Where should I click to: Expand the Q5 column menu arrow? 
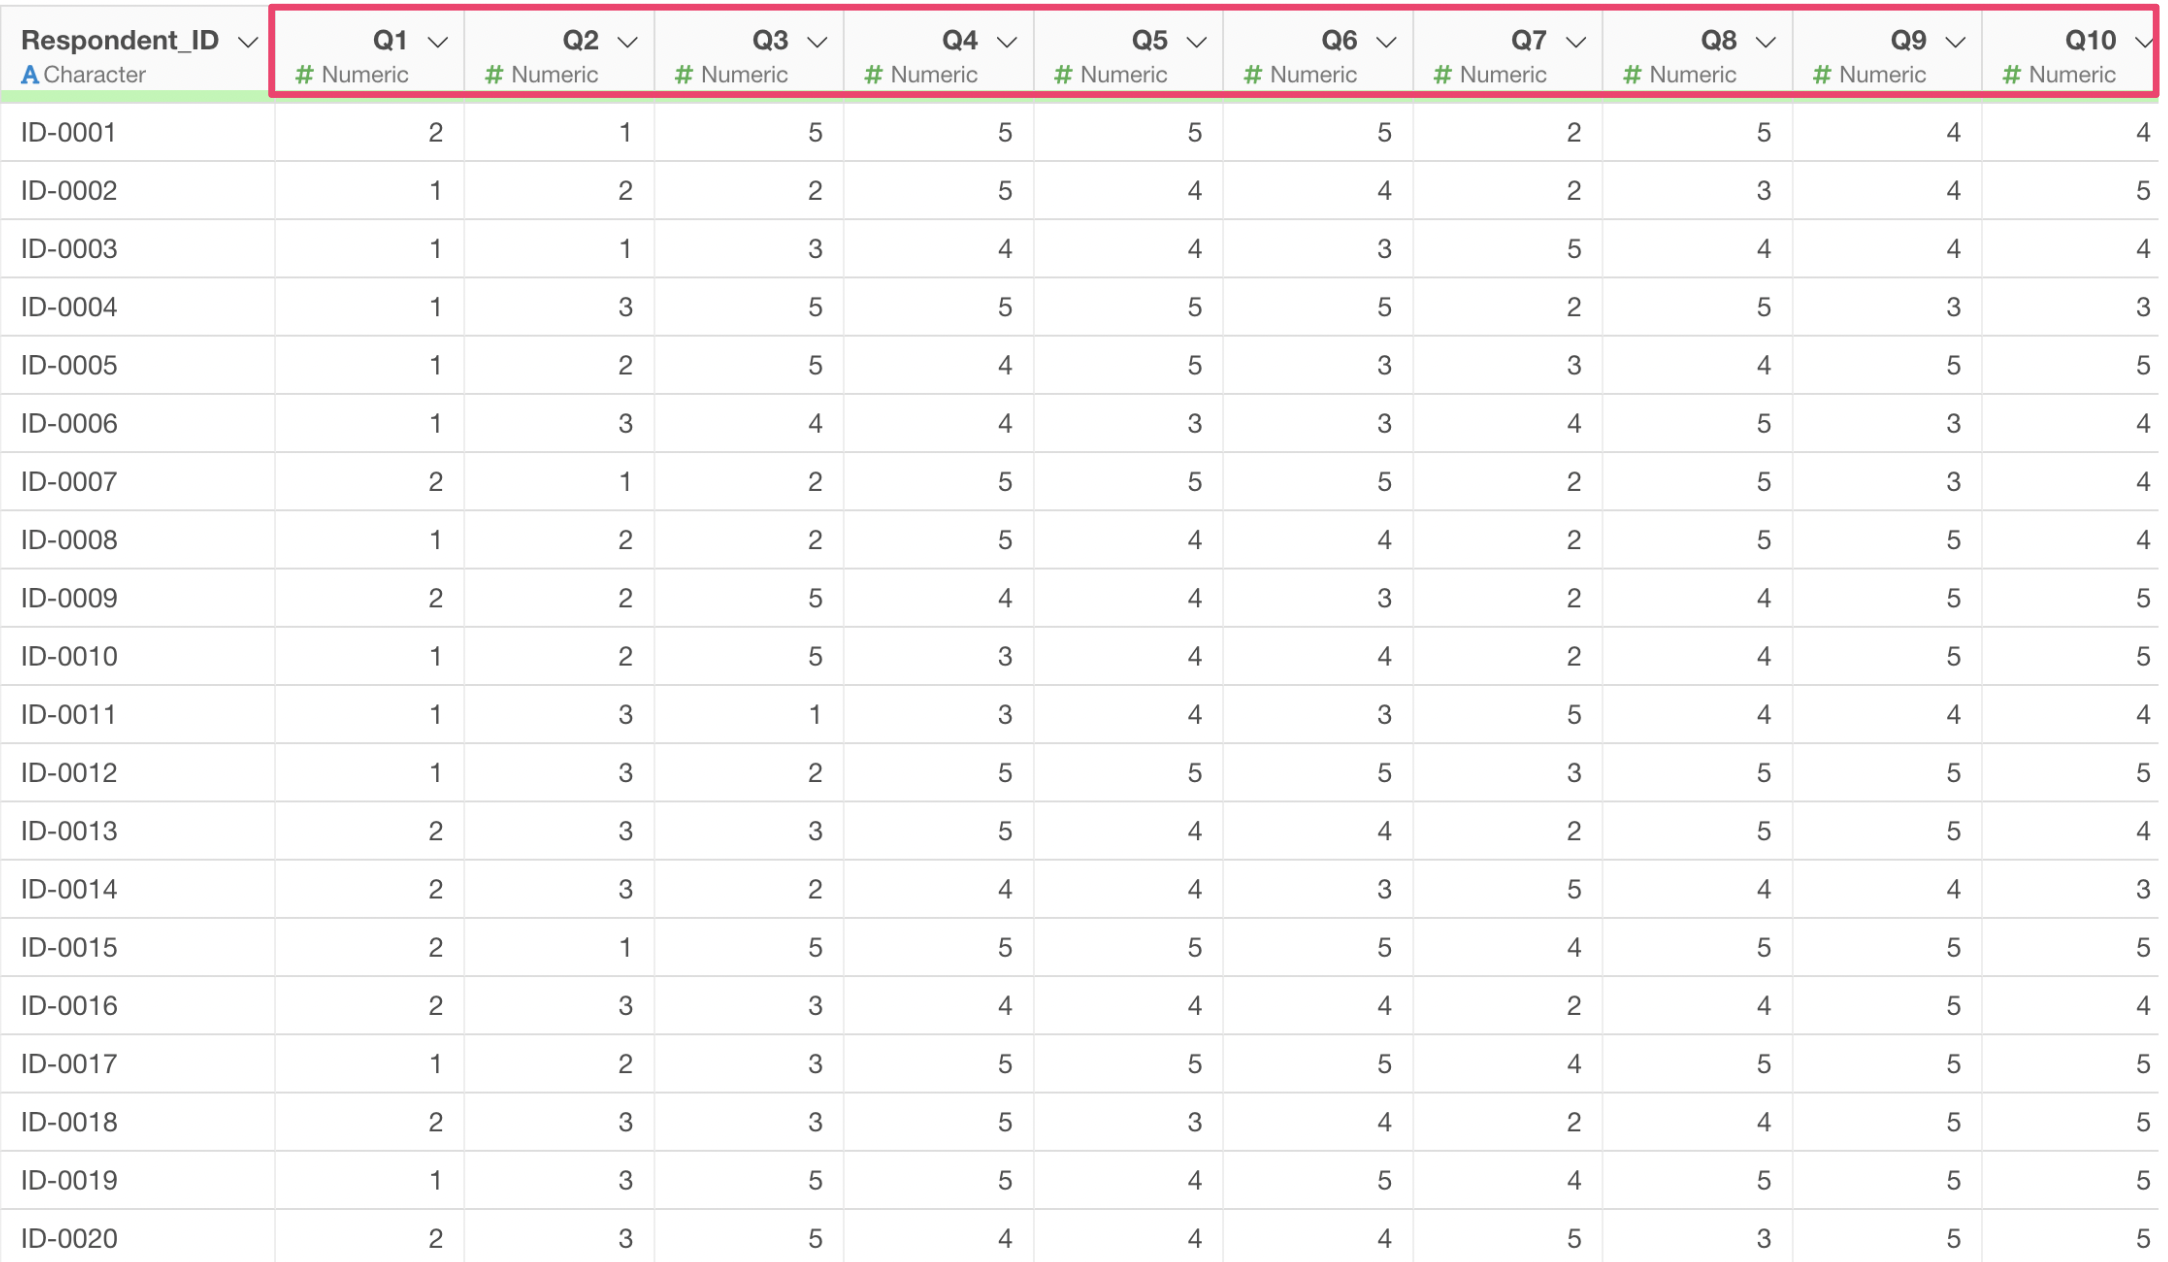tap(1196, 42)
